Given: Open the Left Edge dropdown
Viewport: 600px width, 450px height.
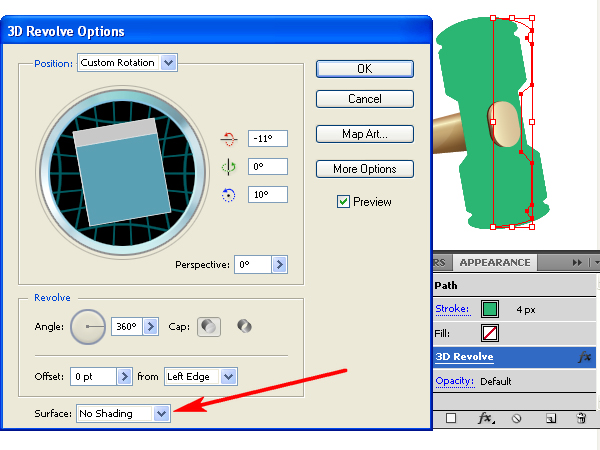Looking at the screenshot, I should point(228,377).
